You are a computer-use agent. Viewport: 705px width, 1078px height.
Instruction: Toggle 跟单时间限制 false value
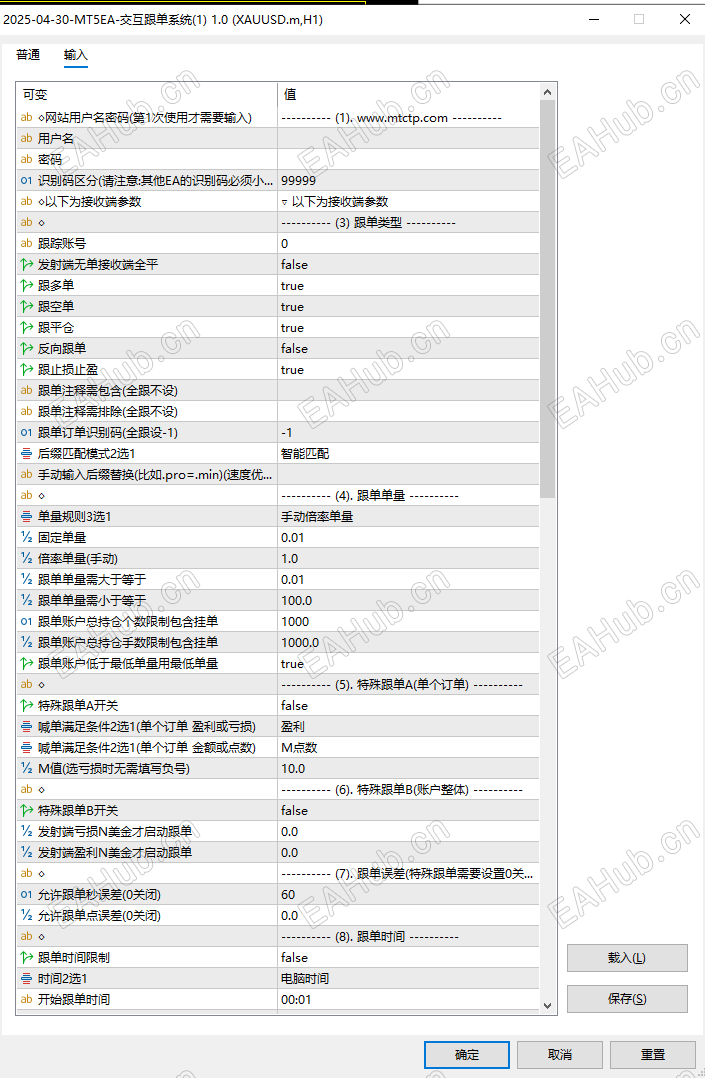pyautogui.click(x=409, y=957)
